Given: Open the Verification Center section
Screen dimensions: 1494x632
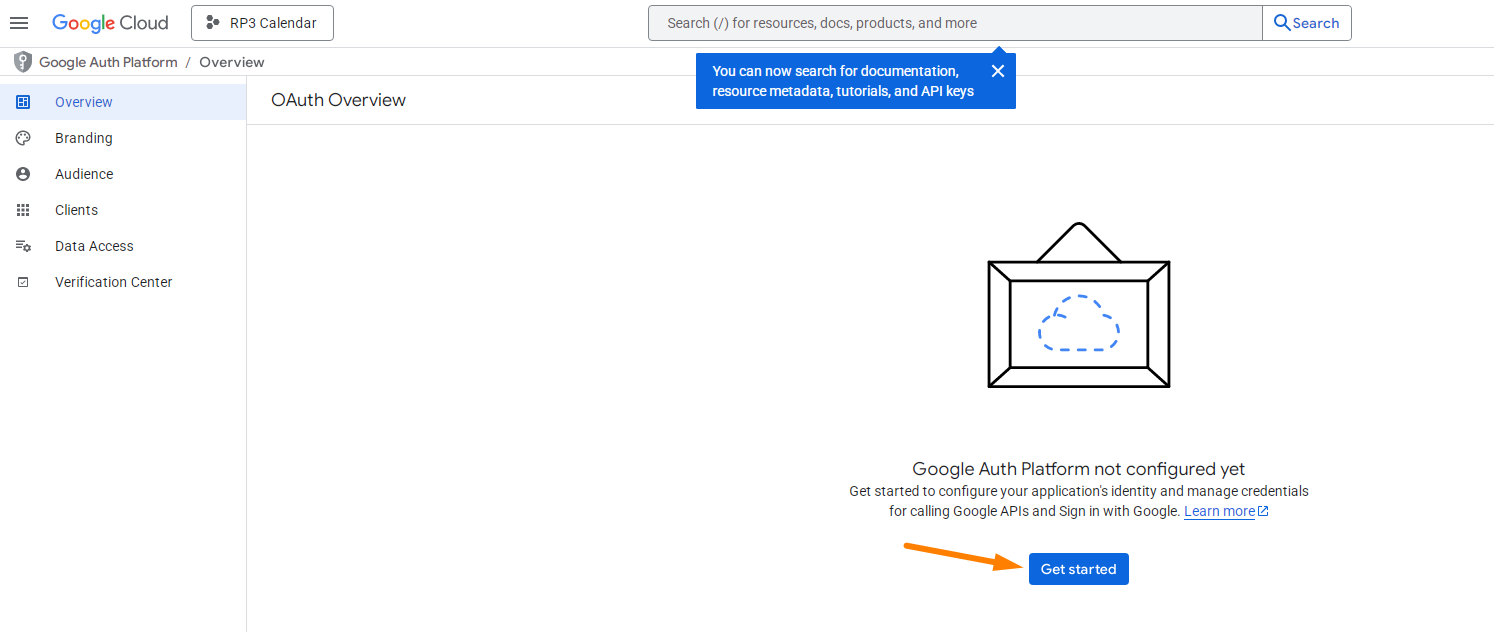Looking at the screenshot, I should coord(123,282).
